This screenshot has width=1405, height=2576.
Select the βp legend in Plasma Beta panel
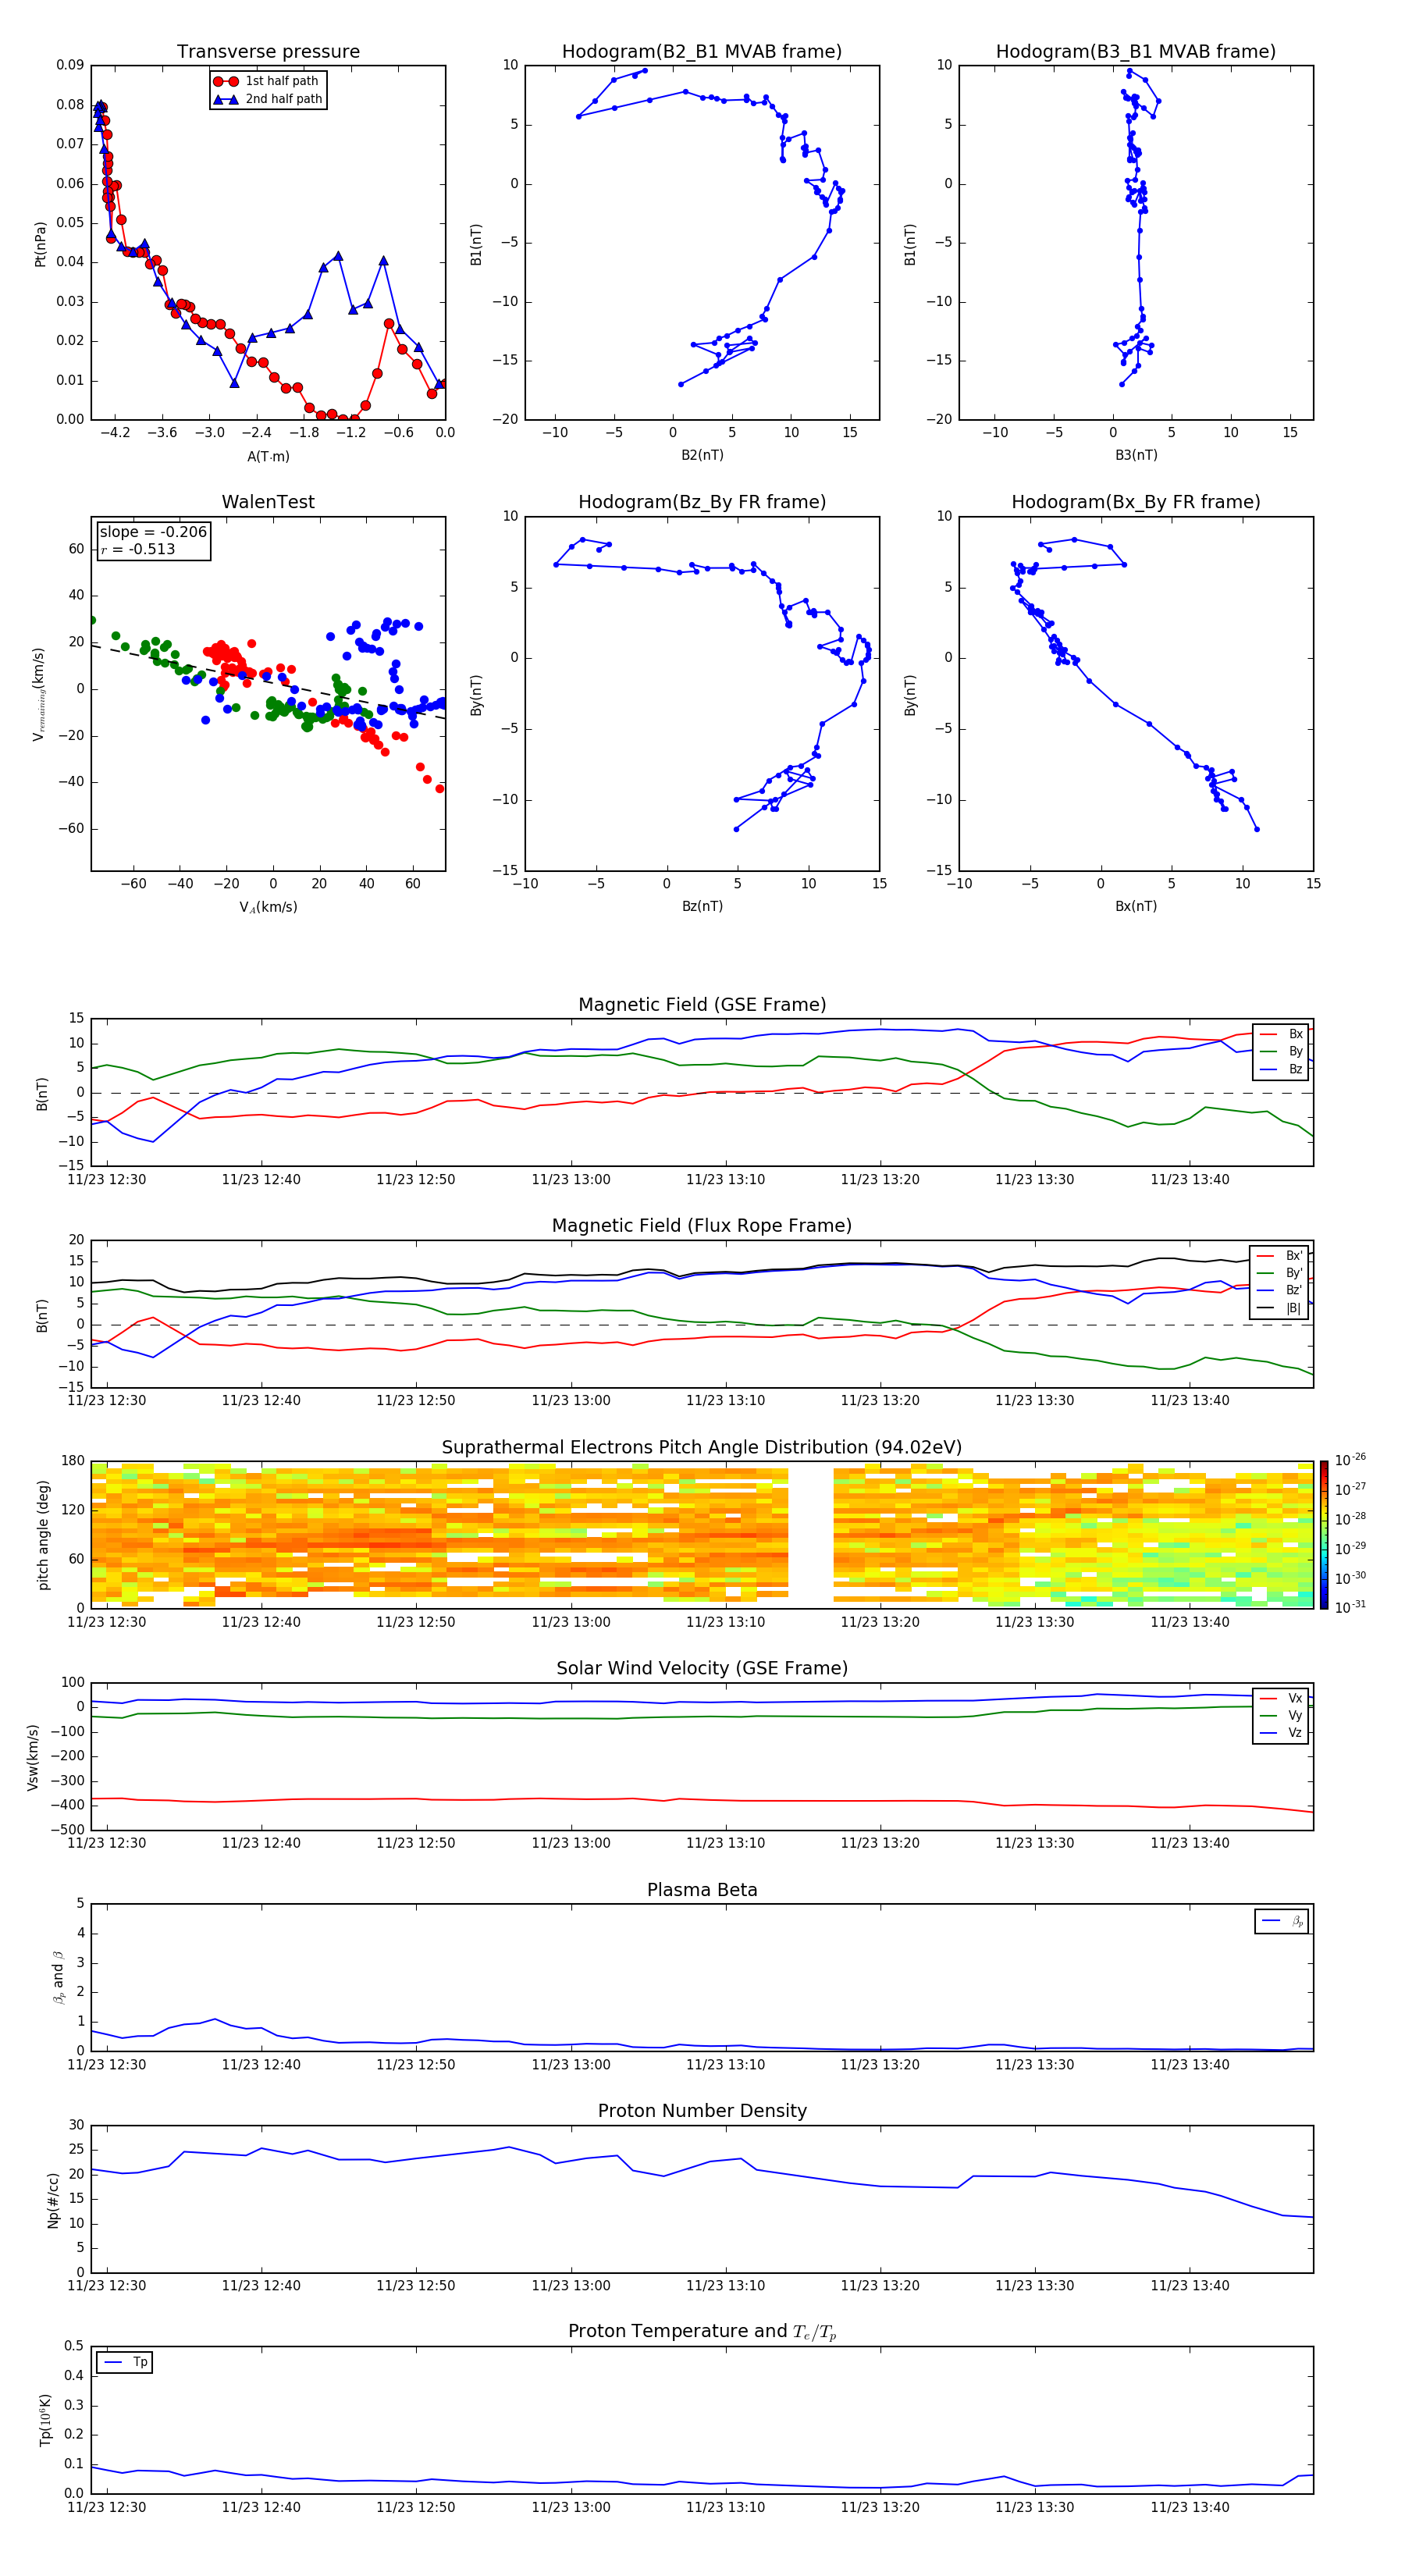pyautogui.click(x=1283, y=1922)
